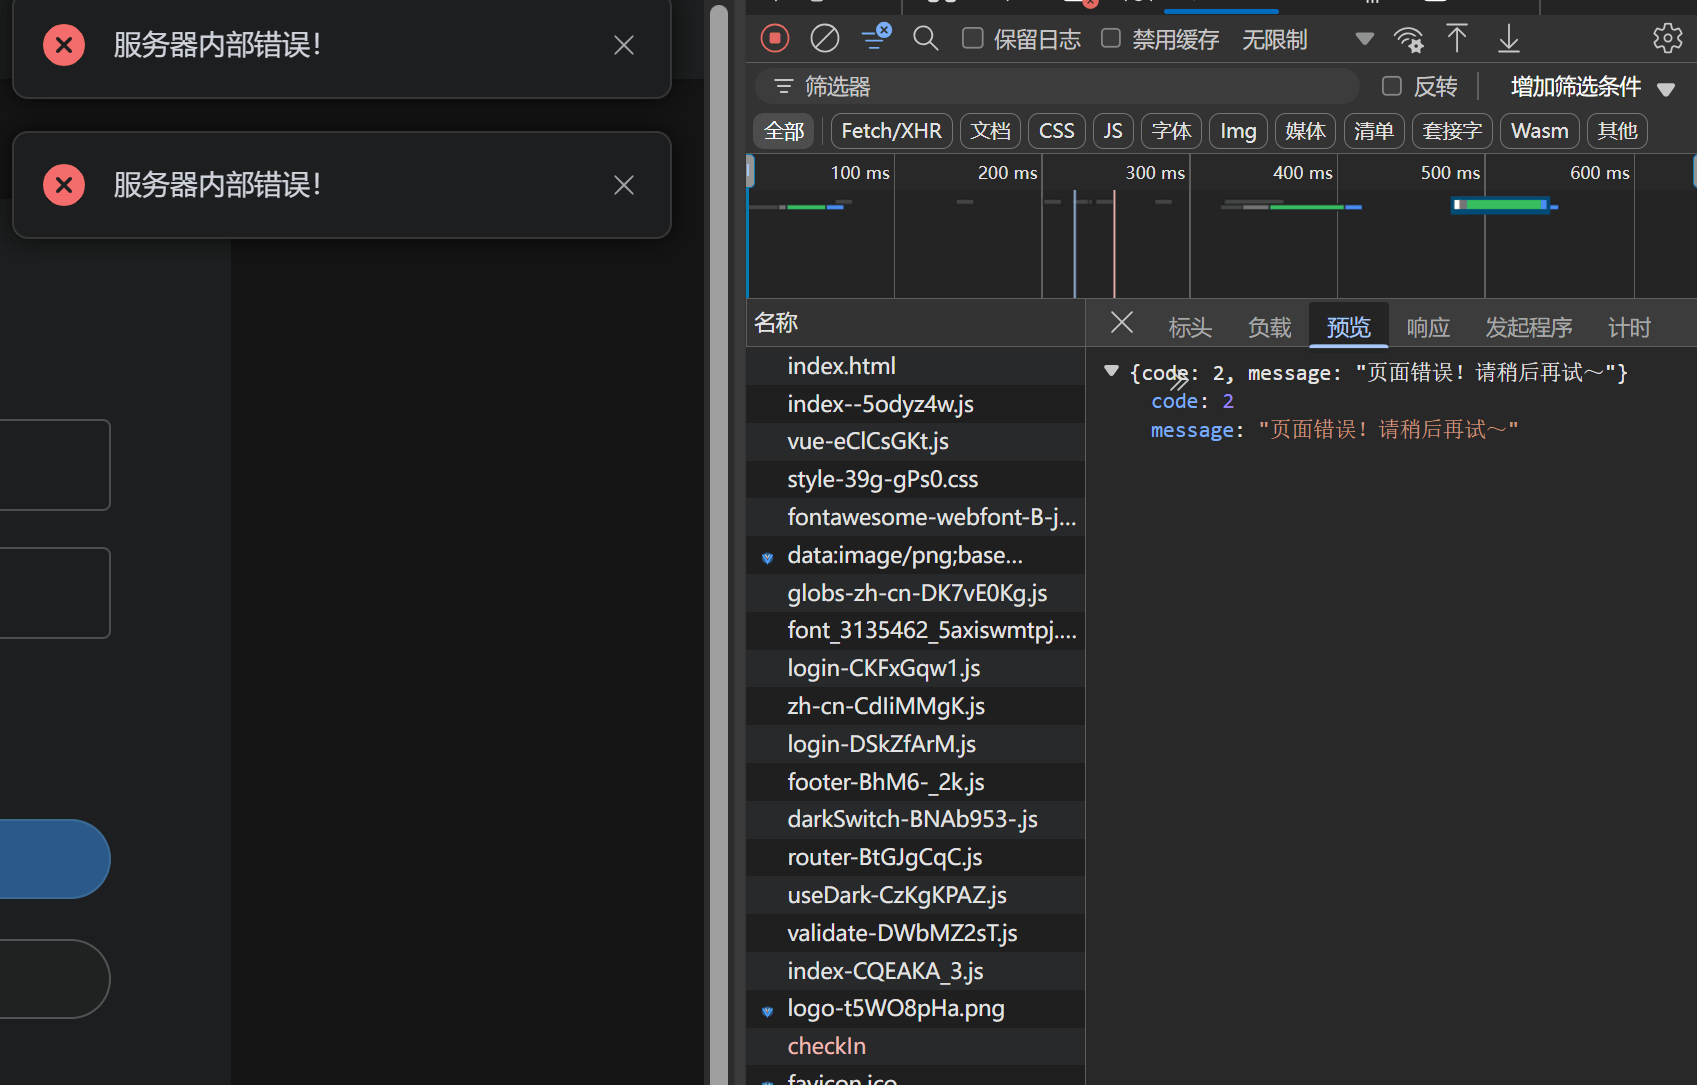Toggle the network filter funnel icon
Viewport: 1697px width, 1085px height.
[x=876, y=38]
